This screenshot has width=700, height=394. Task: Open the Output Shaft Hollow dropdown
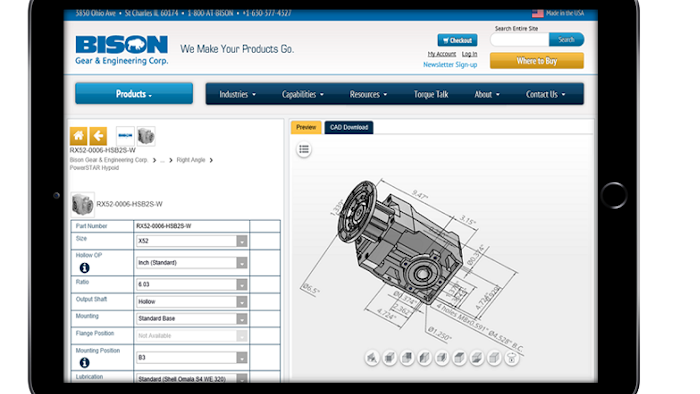click(x=192, y=302)
